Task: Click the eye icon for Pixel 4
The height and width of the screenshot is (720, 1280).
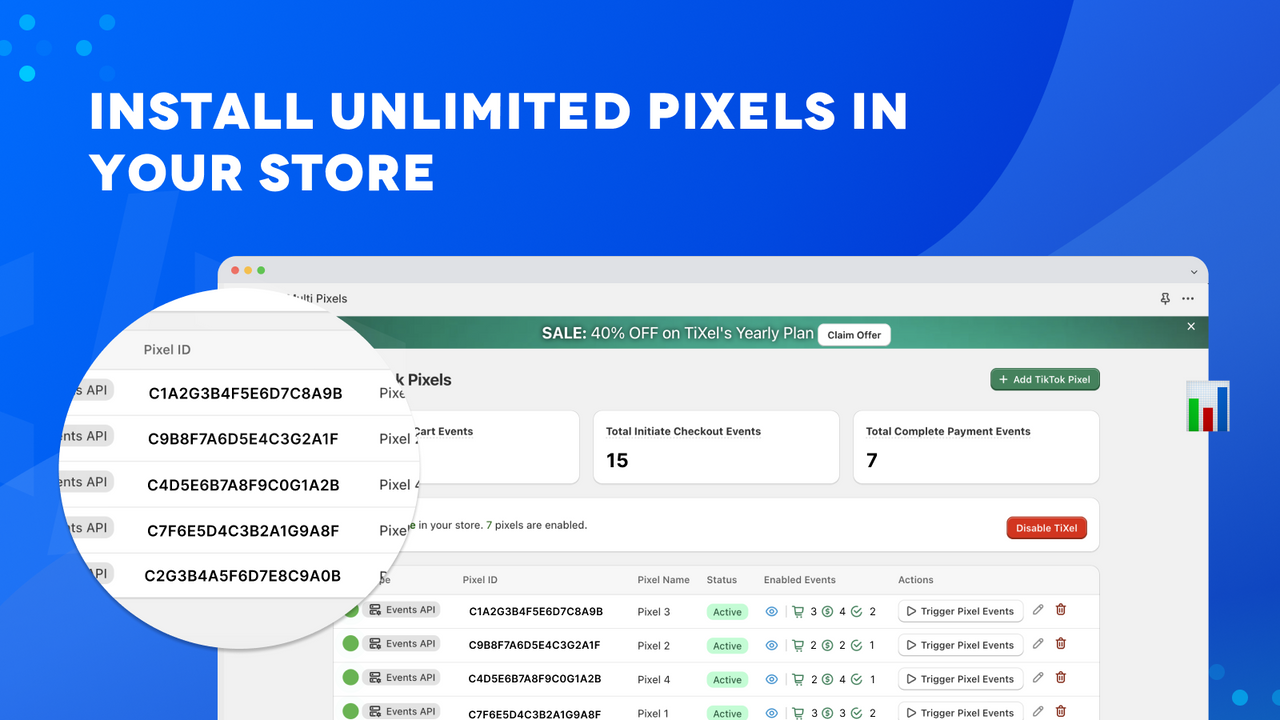Action: (771, 680)
